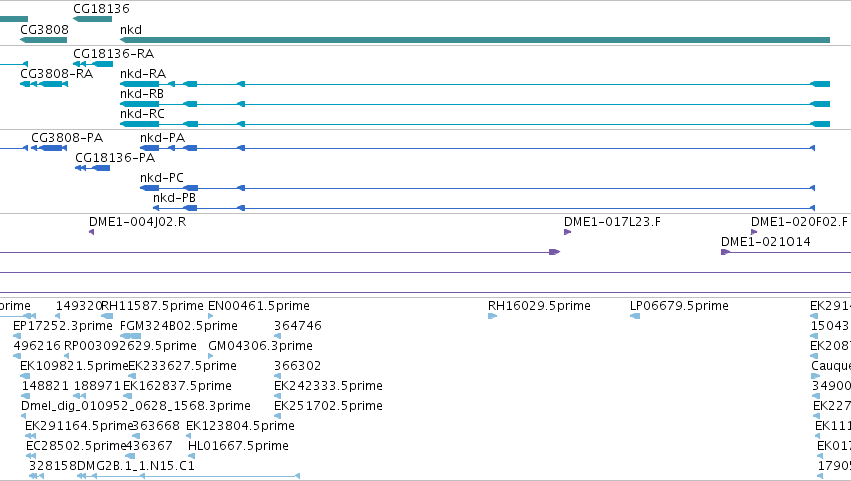Select the nkd-PB coding sequence label
This screenshot has height=481, width=851.
[x=174, y=198]
